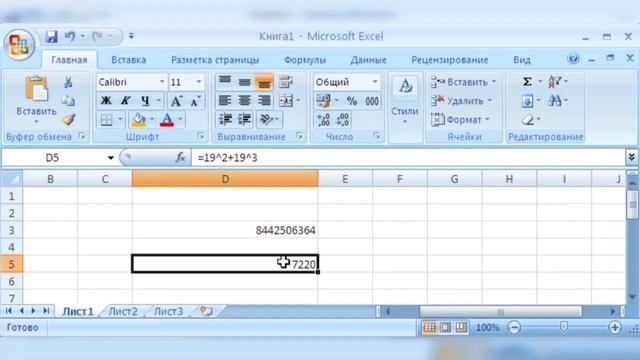Click the formula bar with =19^2+19^3
This screenshot has width=640, height=360.
click(x=407, y=158)
